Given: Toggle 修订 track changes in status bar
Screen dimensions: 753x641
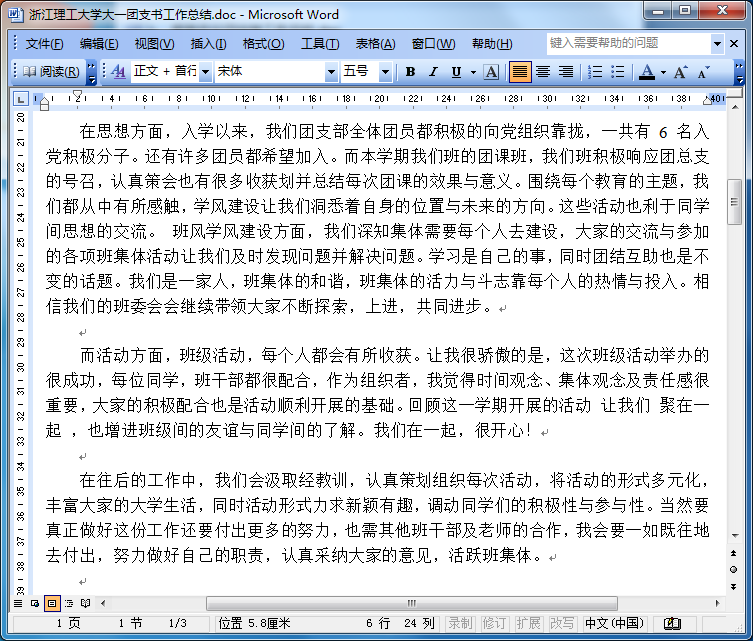Looking at the screenshot, I should pos(494,624).
